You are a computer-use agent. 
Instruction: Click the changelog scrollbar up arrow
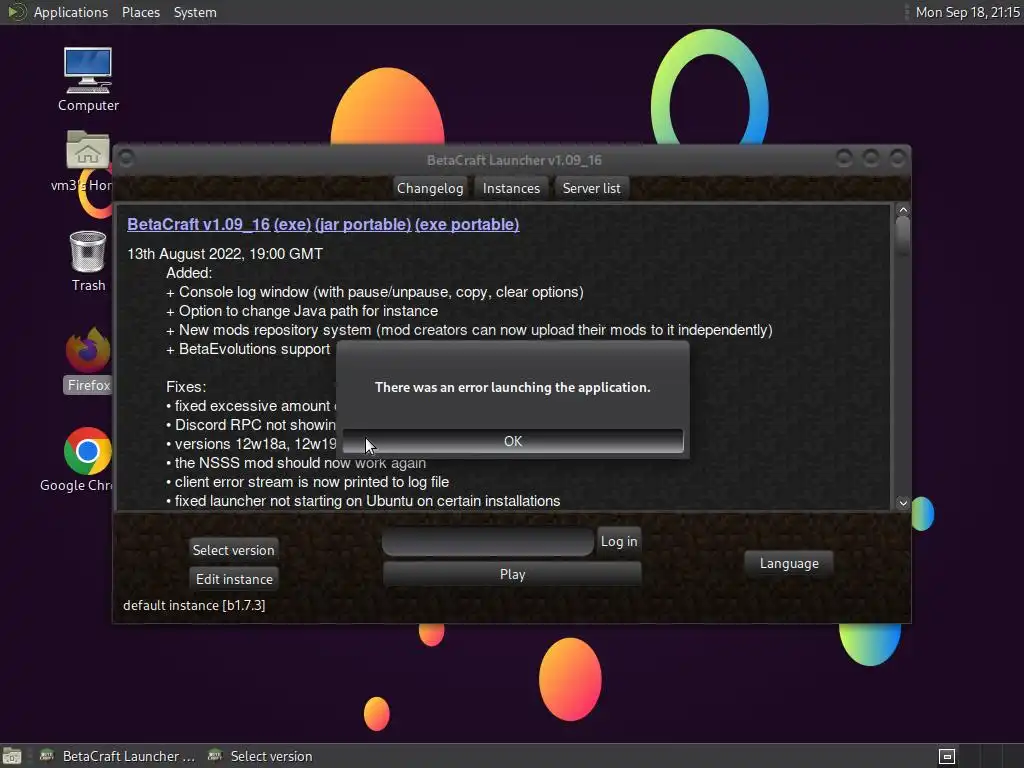(903, 210)
